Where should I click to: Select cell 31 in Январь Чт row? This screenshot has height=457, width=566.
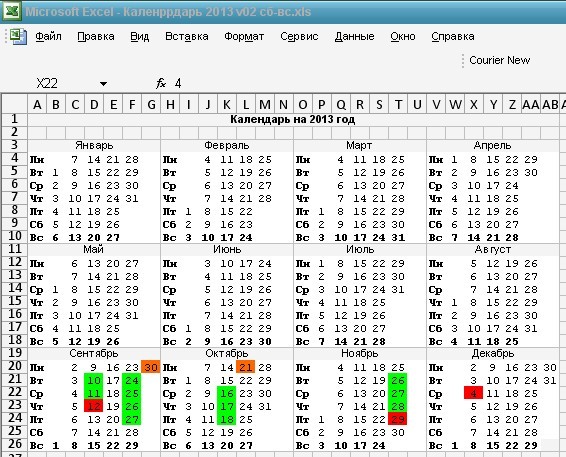click(x=132, y=198)
